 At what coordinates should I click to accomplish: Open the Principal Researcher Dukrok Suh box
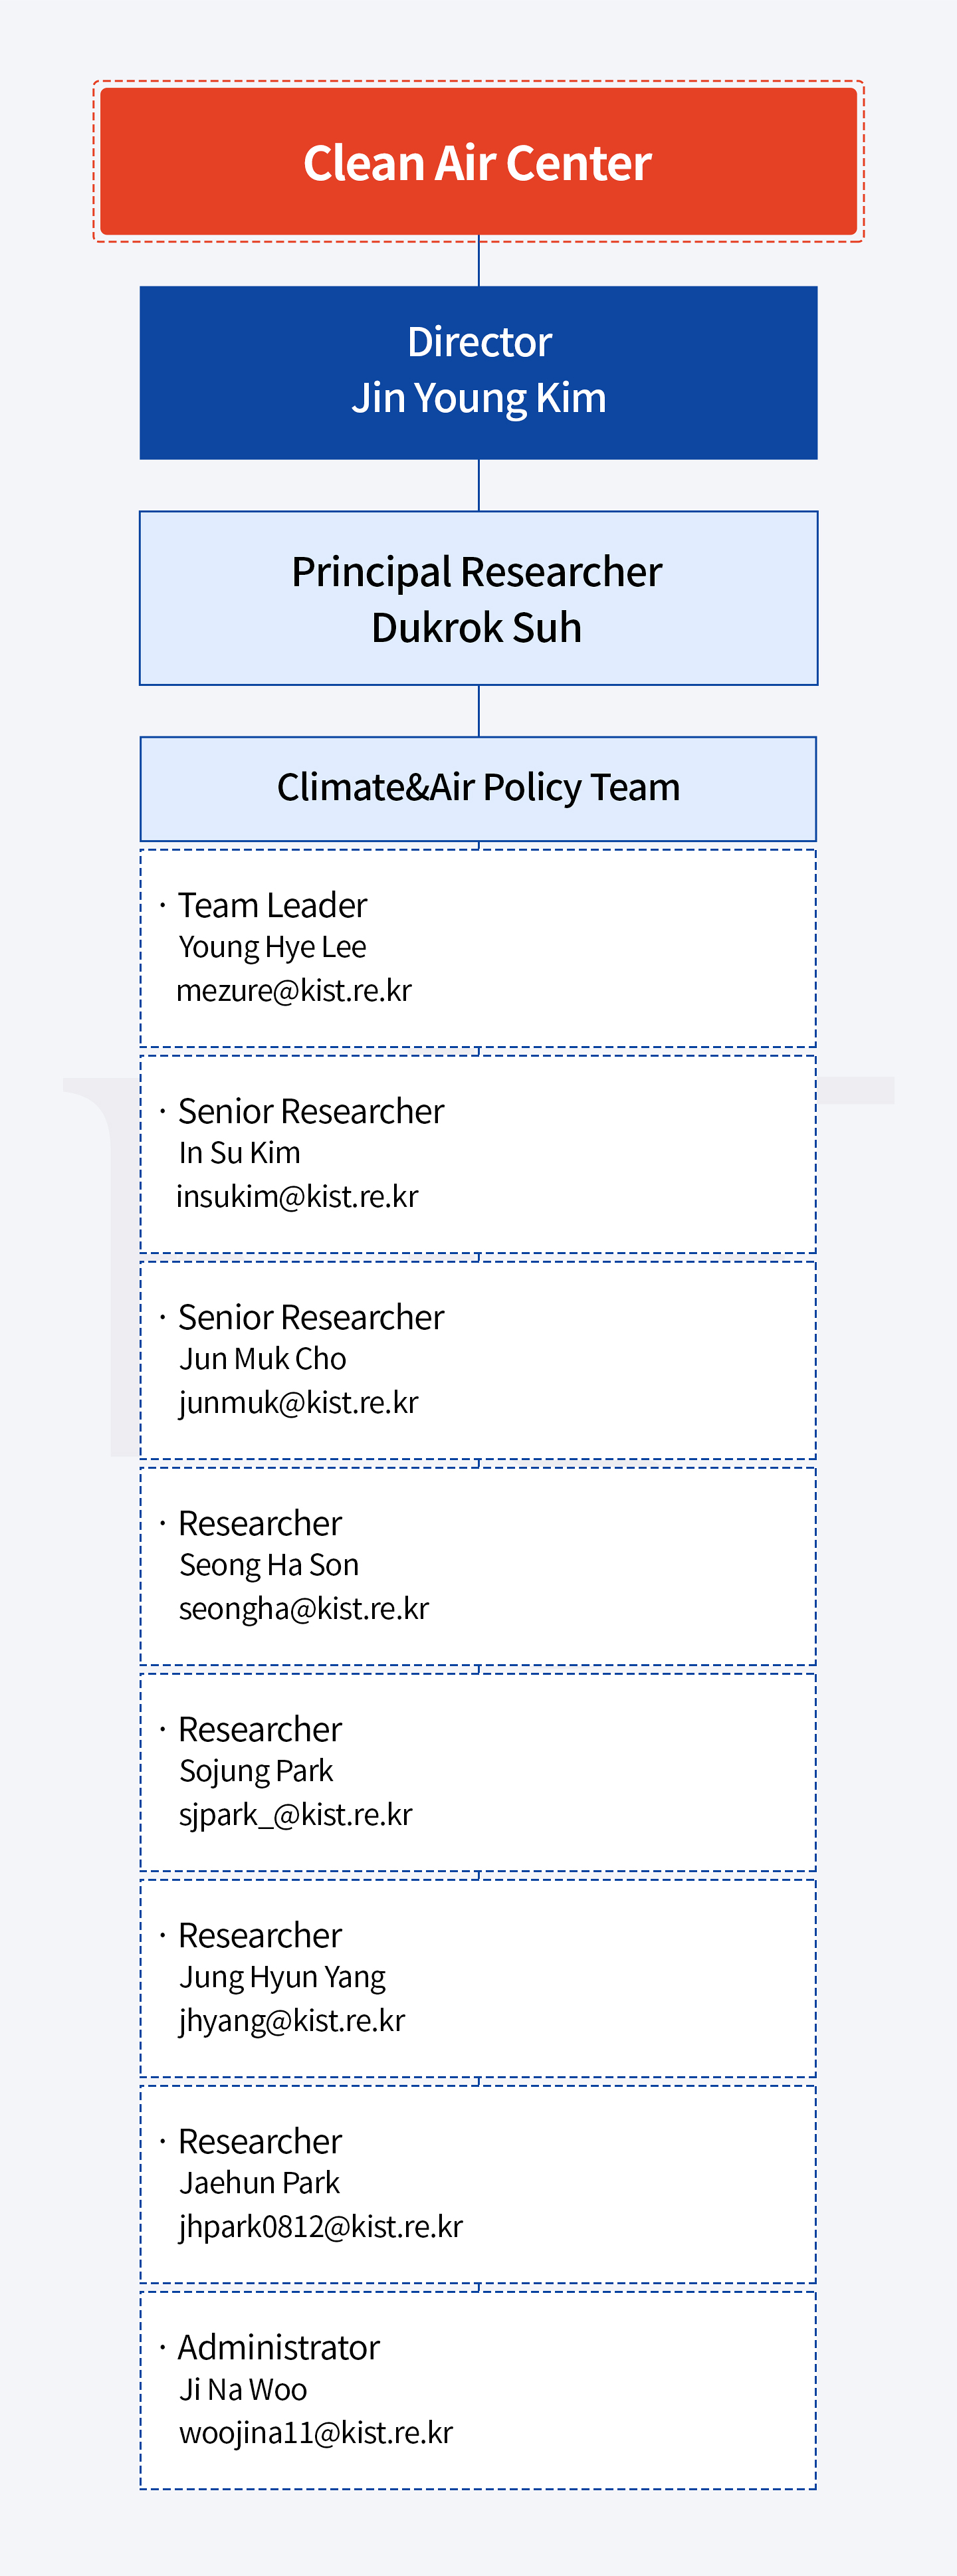478,598
